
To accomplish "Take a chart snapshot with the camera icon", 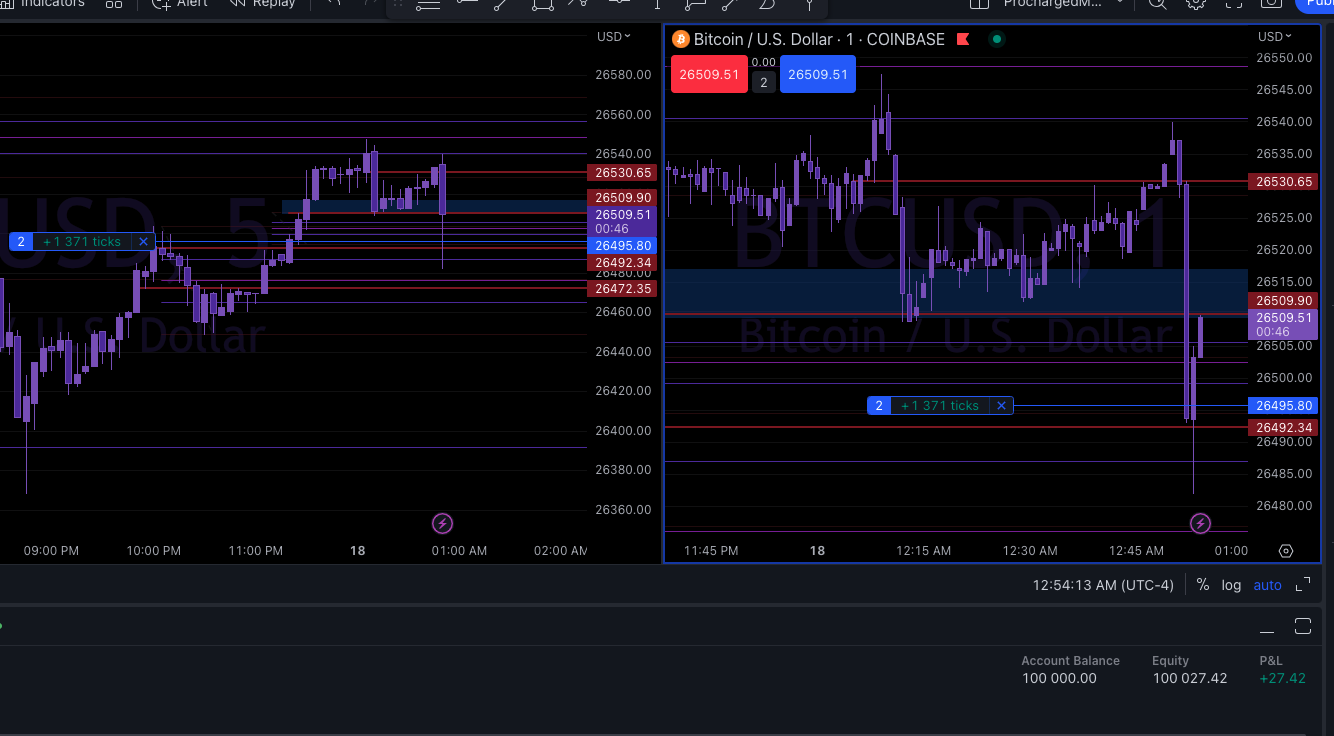I will (x=1270, y=5).
